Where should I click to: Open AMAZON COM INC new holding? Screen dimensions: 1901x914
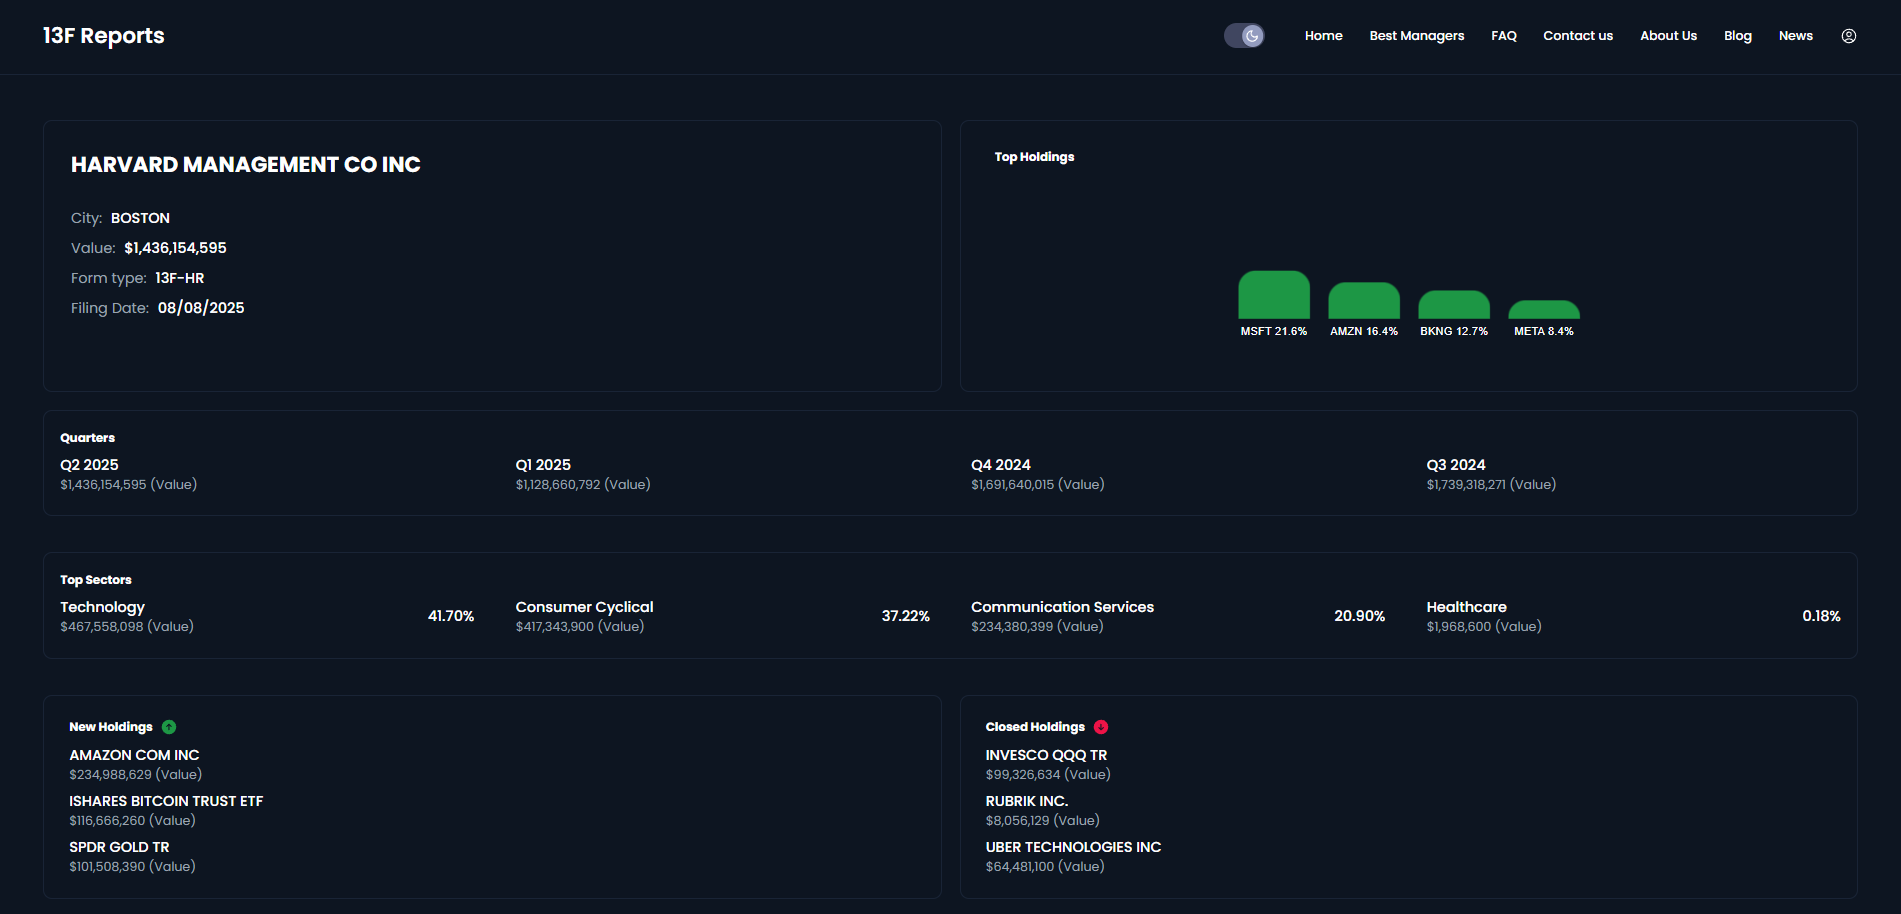point(134,755)
